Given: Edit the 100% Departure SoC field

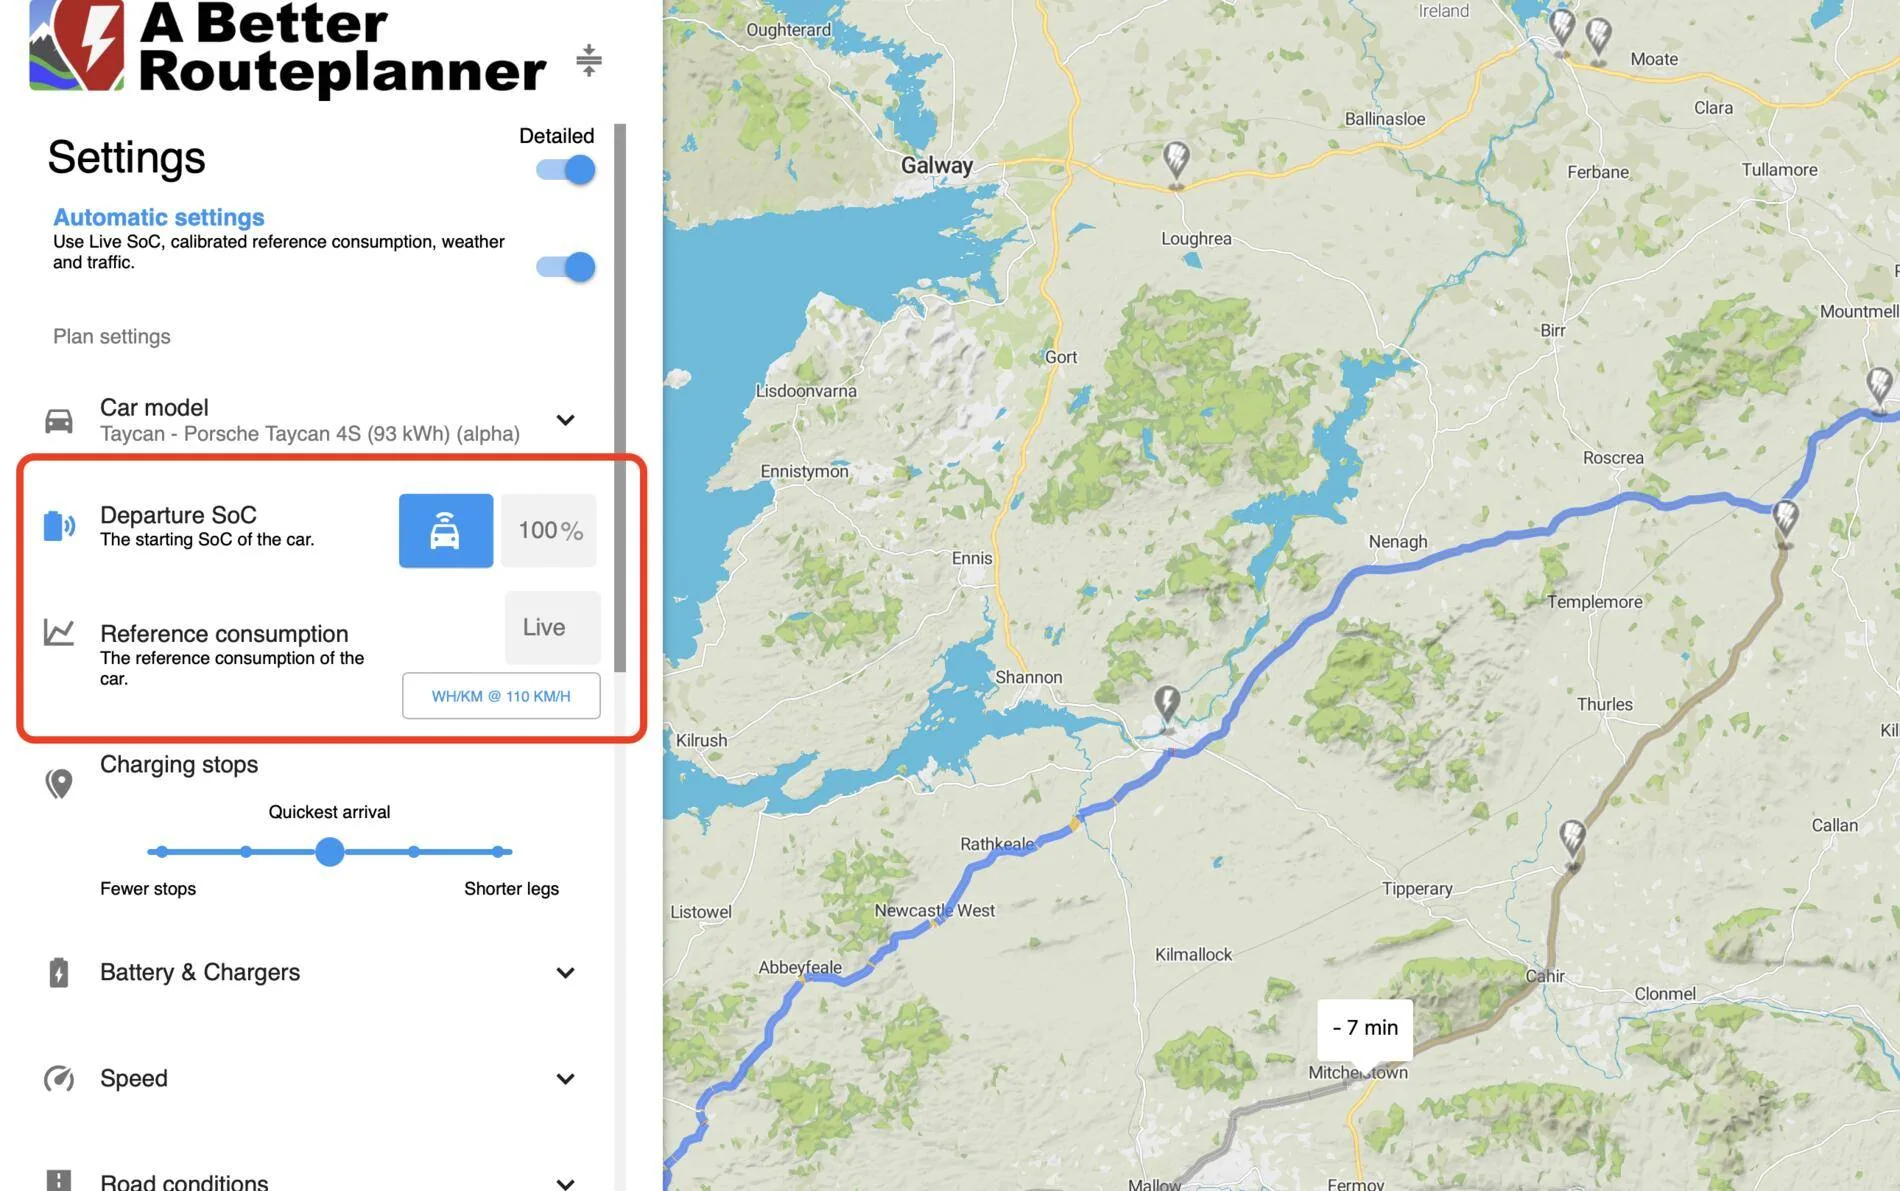Looking at the screenshot, I should pos(549,531).
